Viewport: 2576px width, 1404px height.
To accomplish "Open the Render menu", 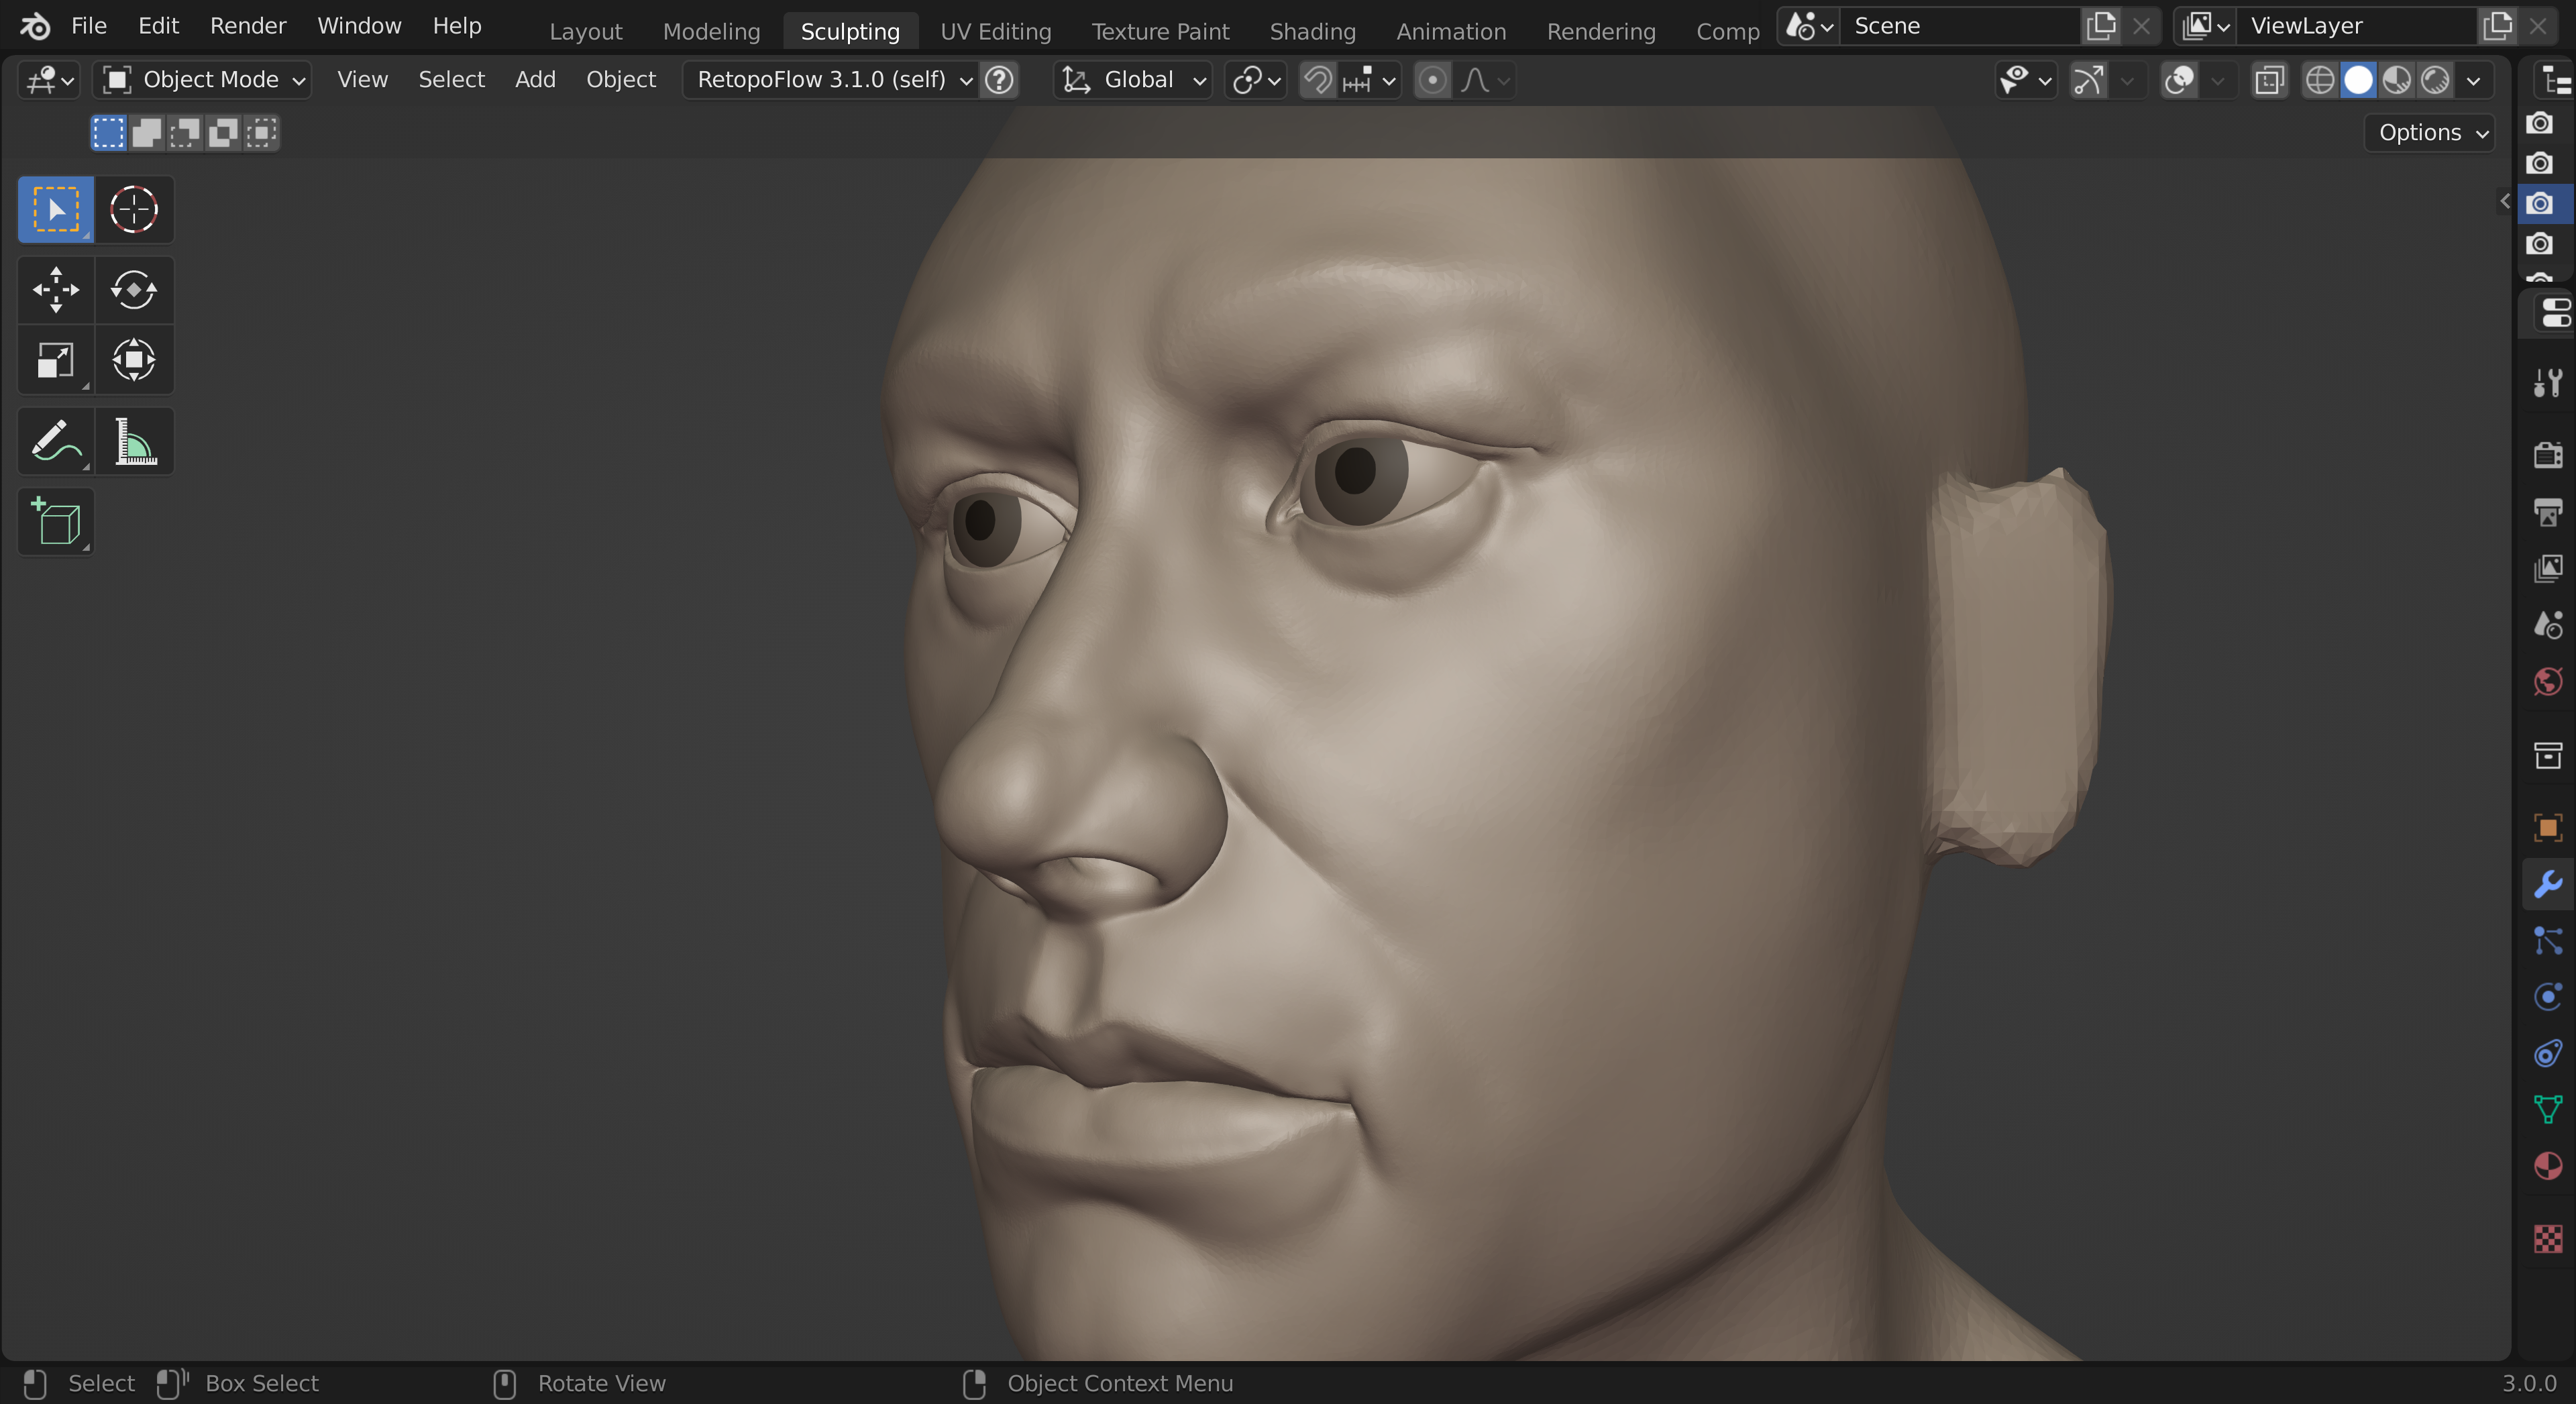I will tap(248, 26).
